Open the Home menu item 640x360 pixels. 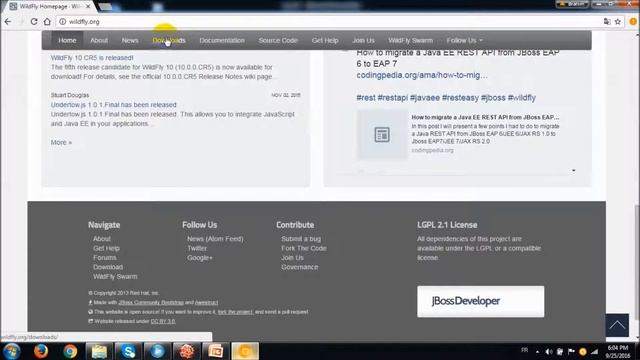67,40
